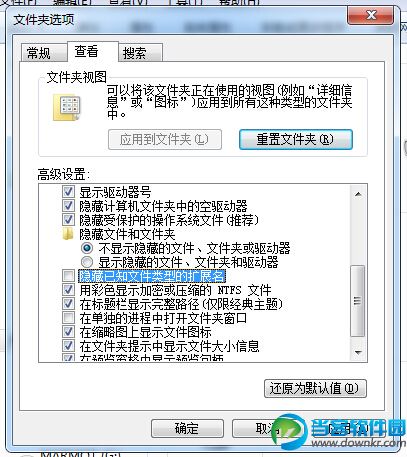Click the folder view icon
407x457 pixels.
pyautogui.click(x=67, y=108)
